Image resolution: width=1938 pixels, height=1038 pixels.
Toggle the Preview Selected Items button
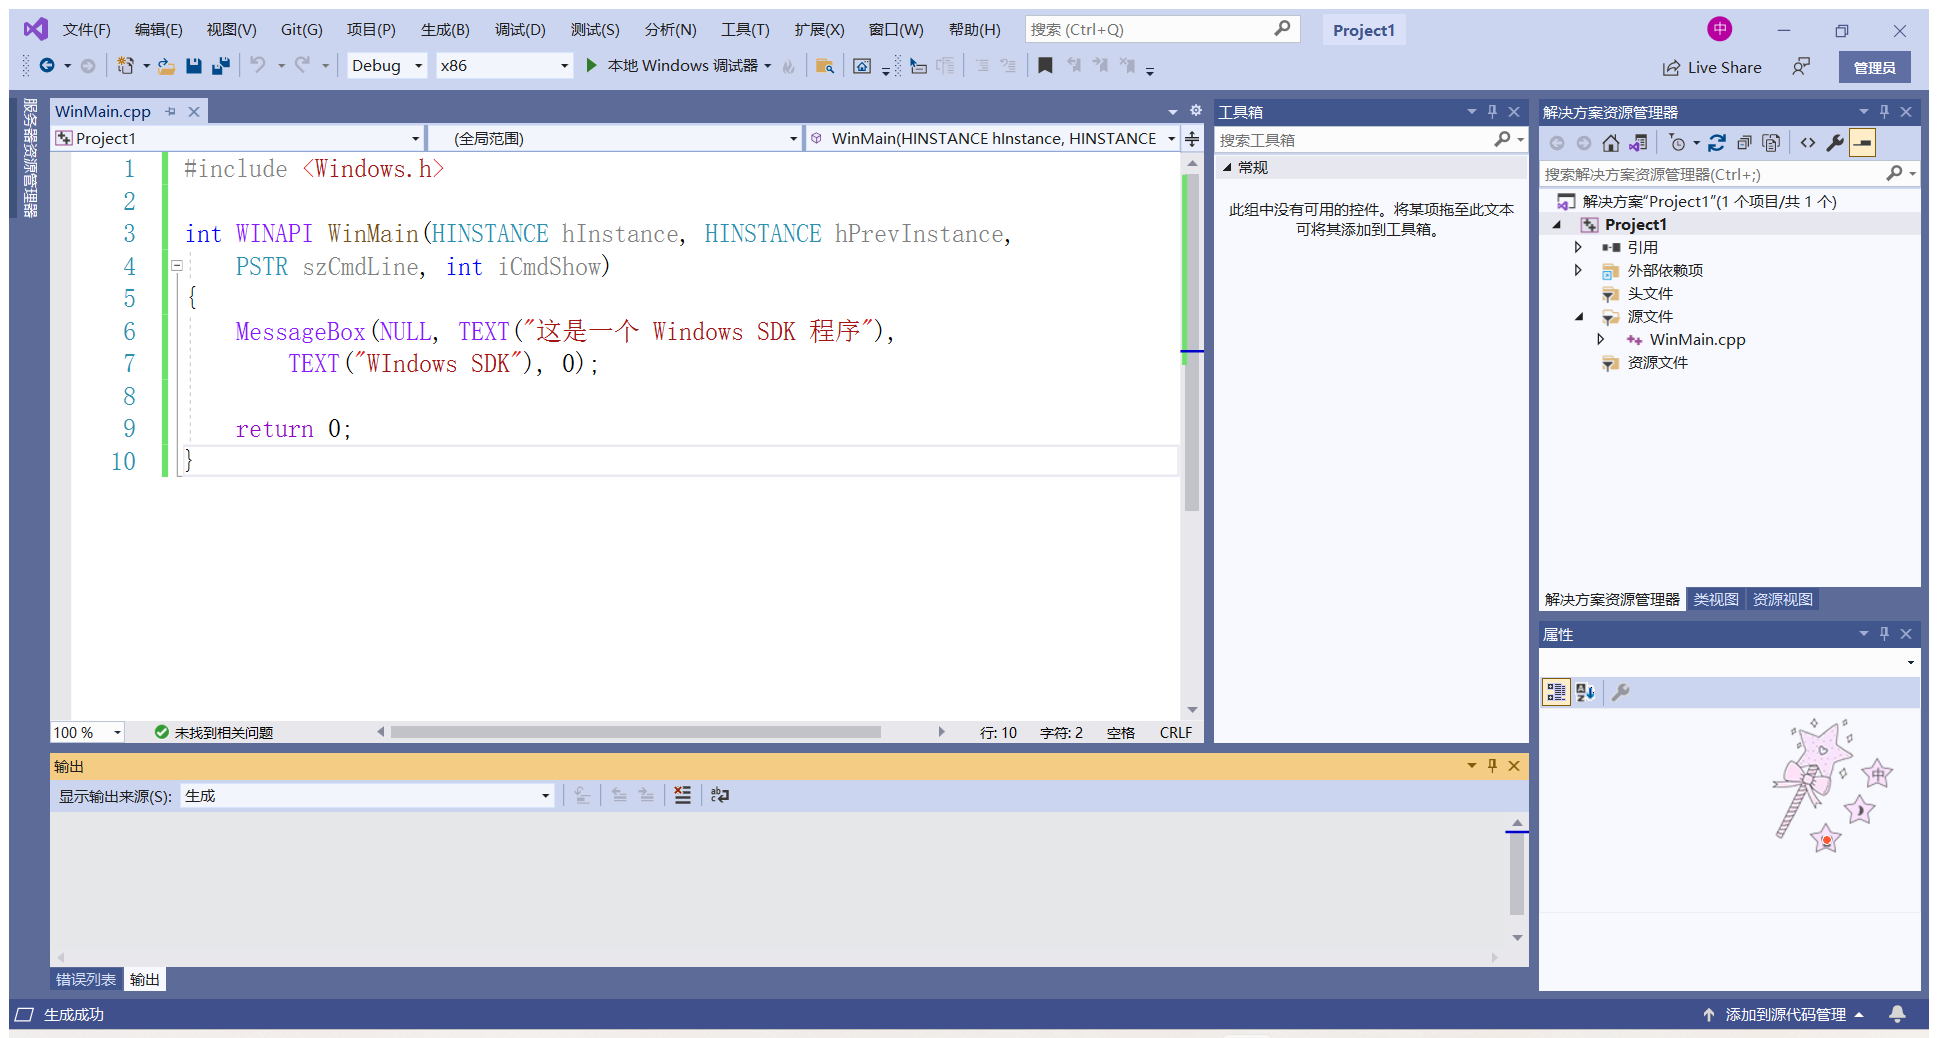(1862, 143)
